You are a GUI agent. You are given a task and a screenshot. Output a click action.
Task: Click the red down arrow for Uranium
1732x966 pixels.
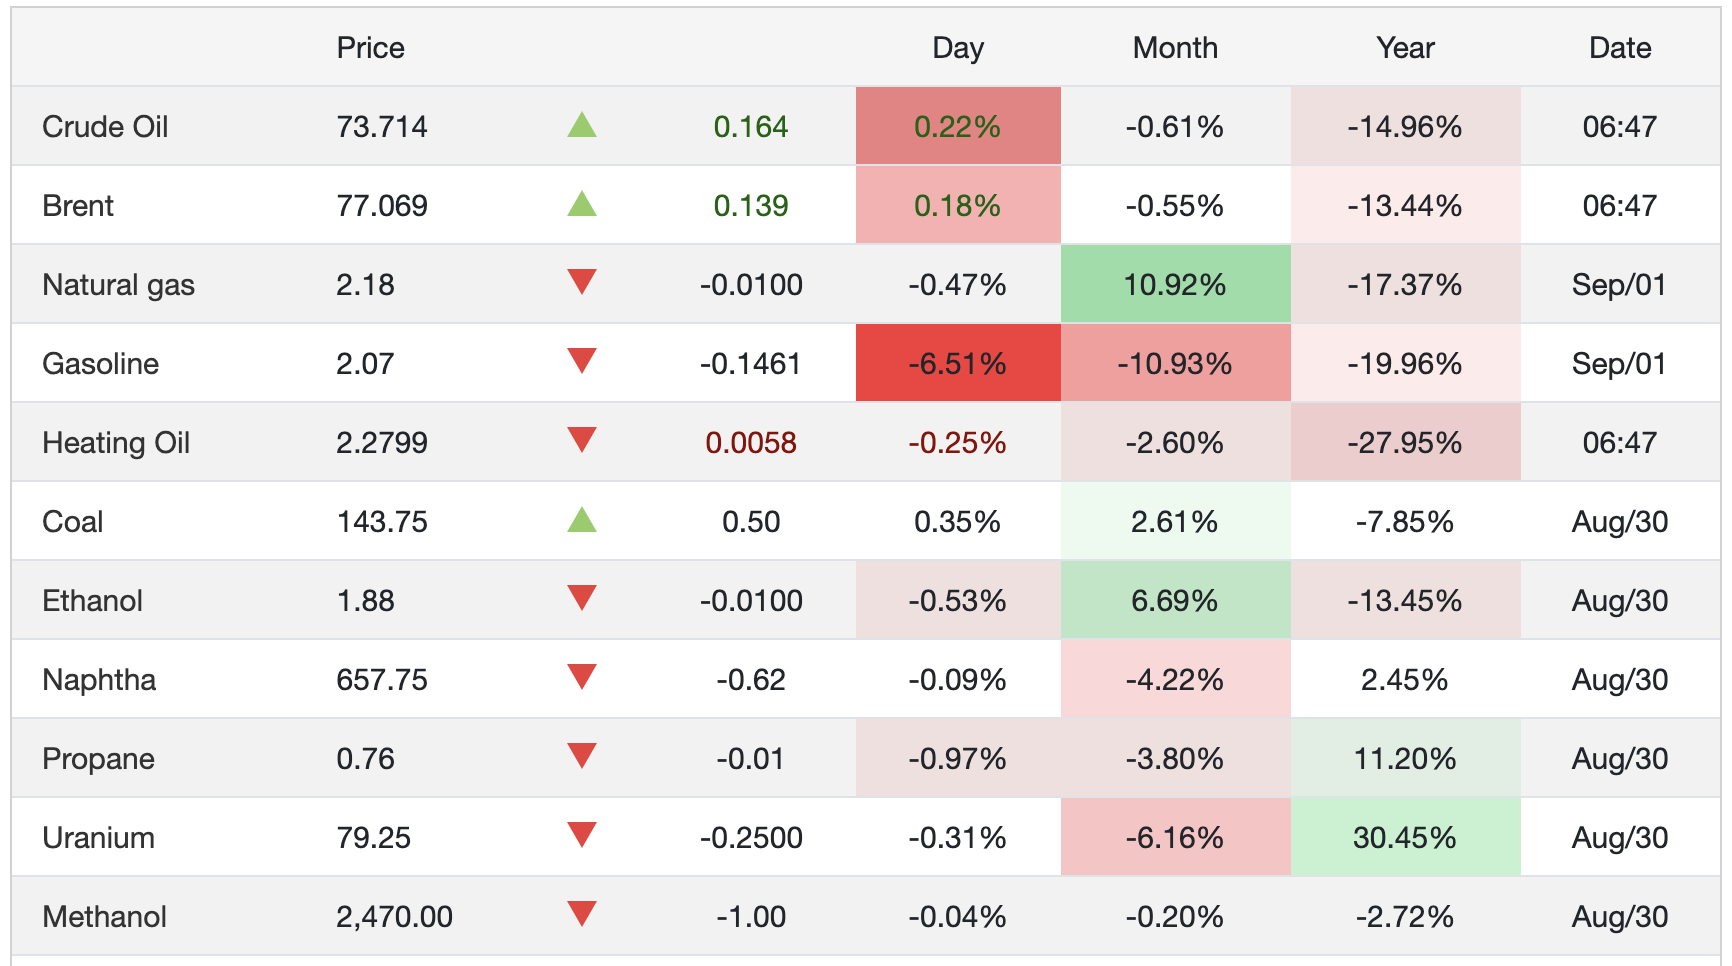pyautogui.click(x=582, y=835)
